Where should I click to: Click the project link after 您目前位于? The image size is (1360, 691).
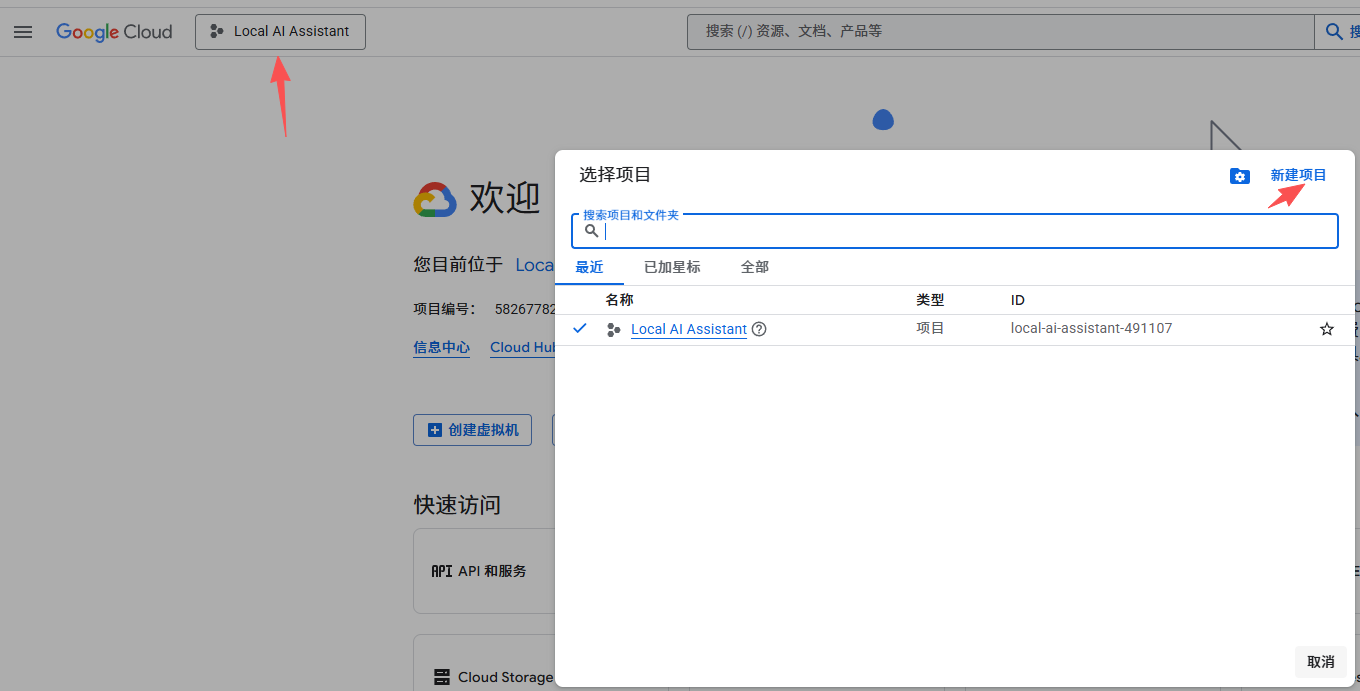[535, 265]
